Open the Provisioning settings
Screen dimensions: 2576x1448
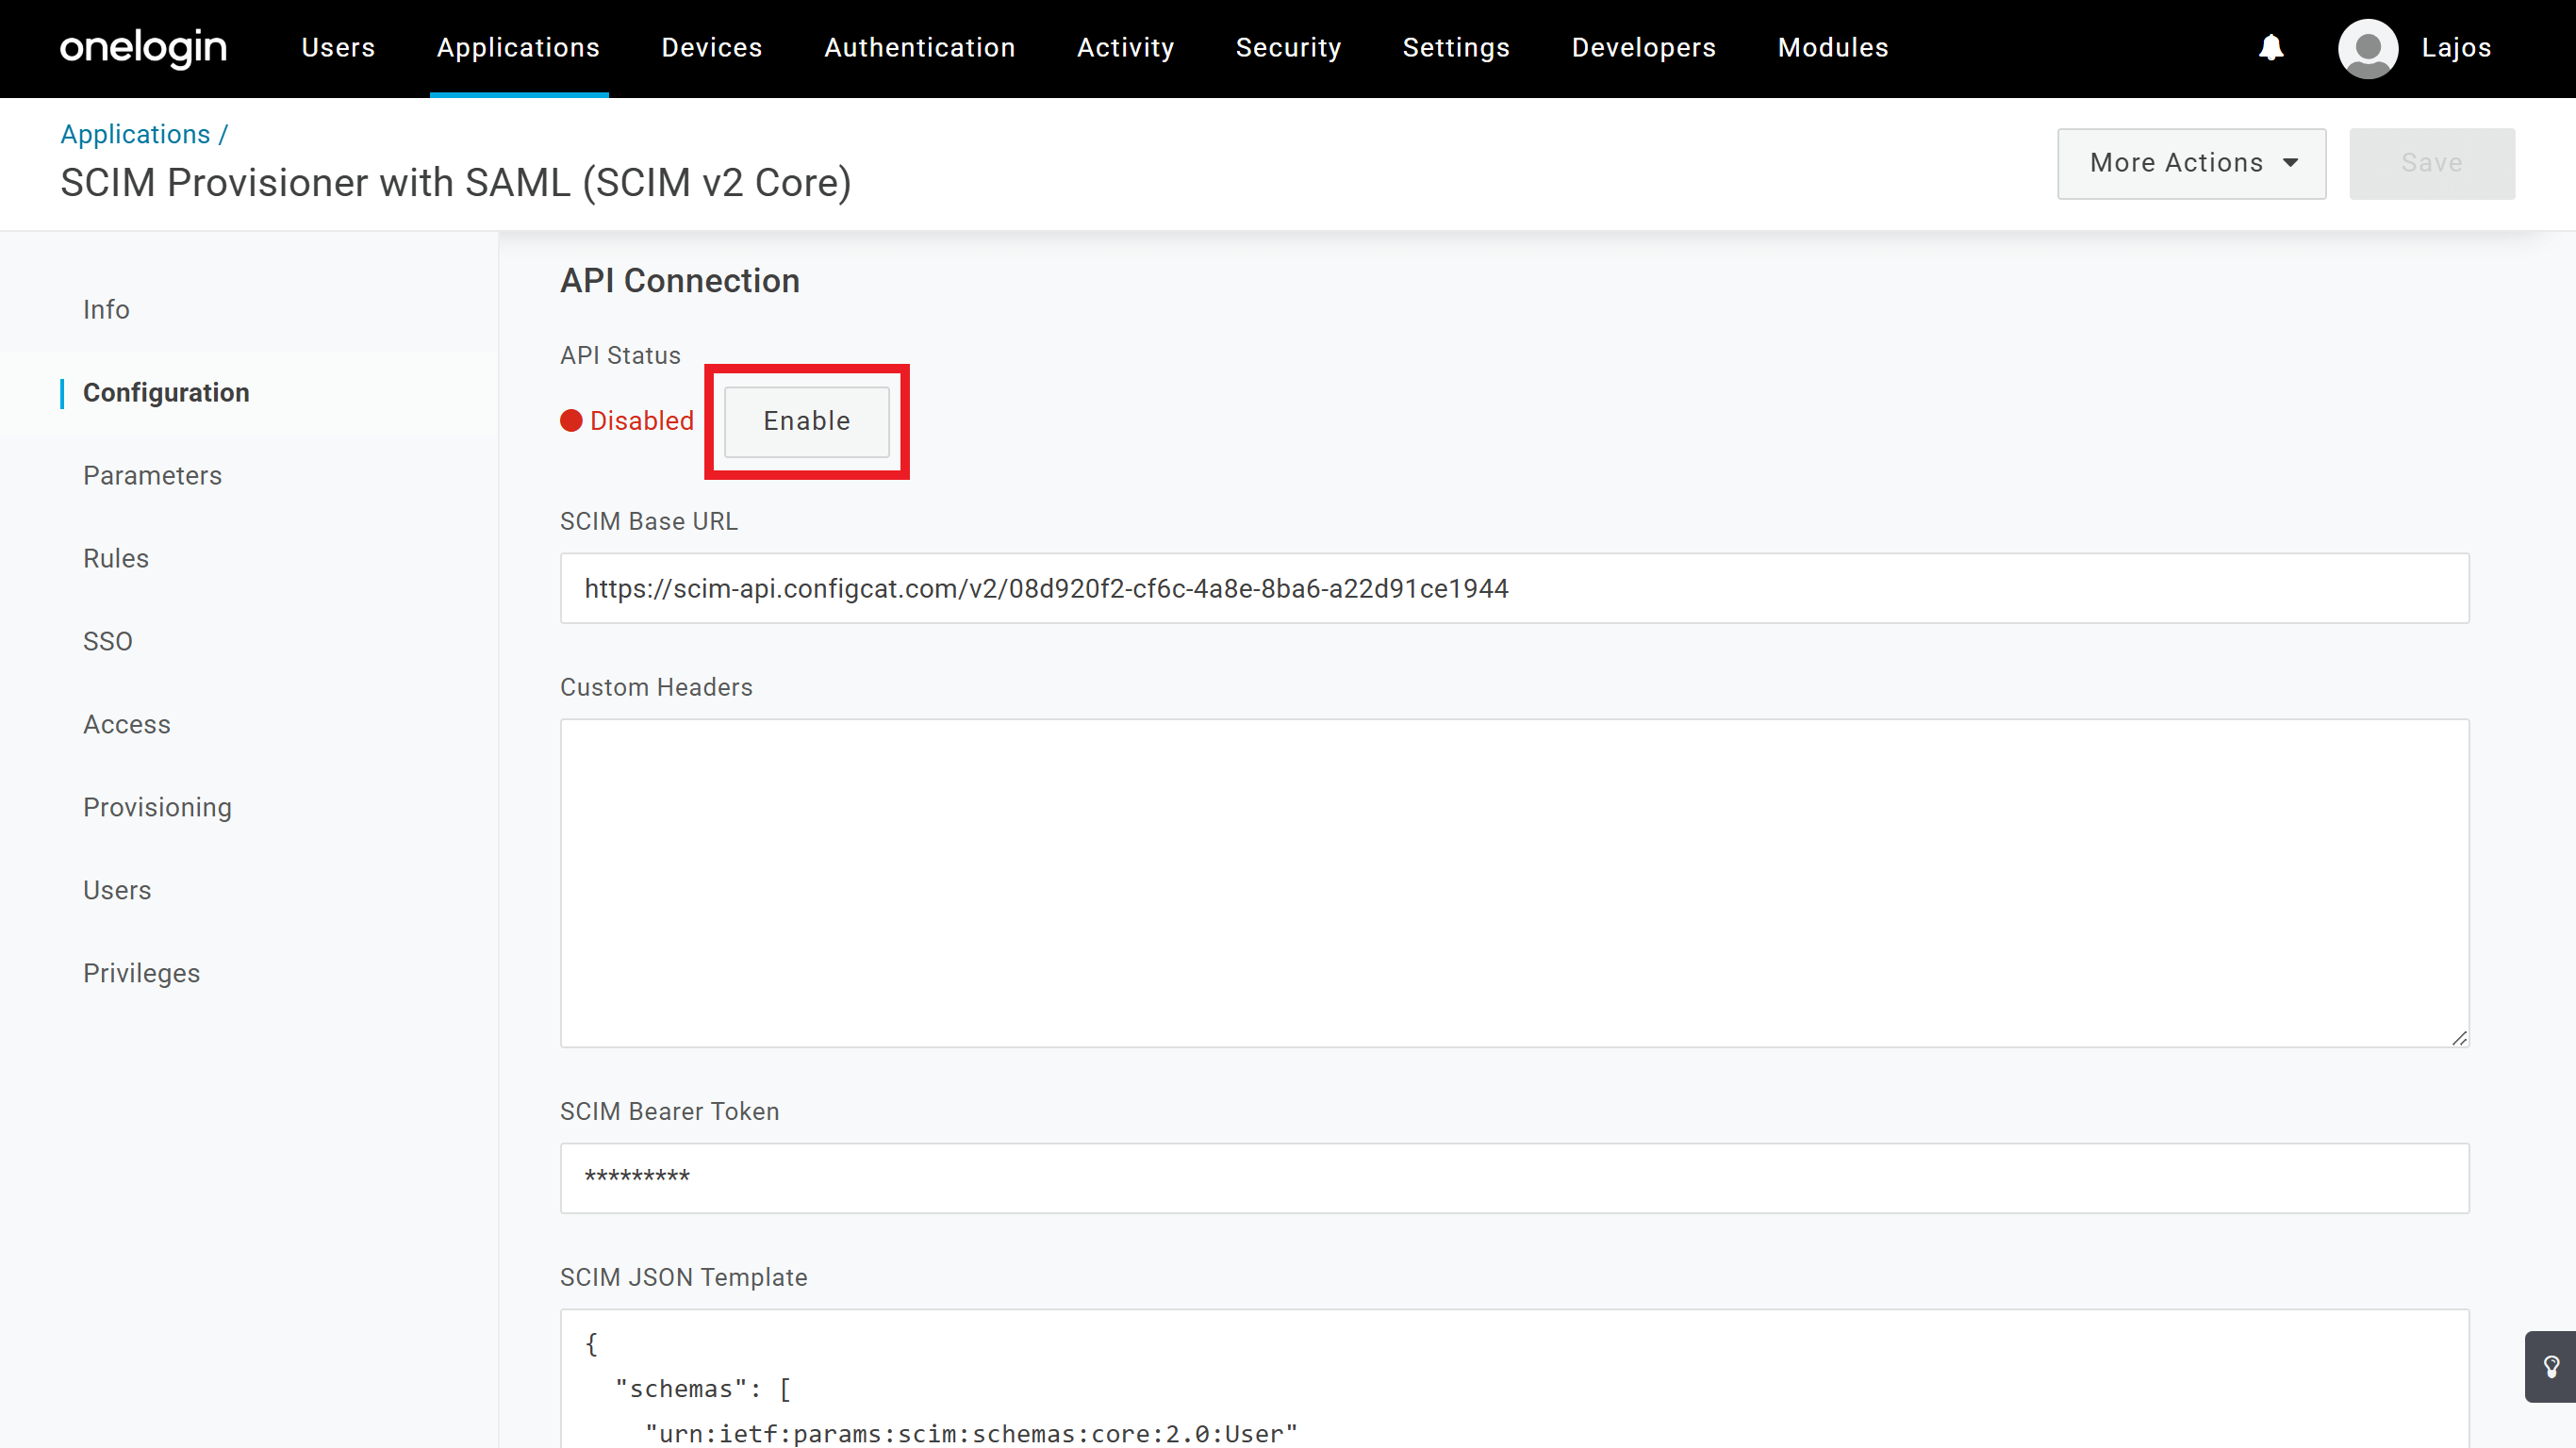(157, 807)
